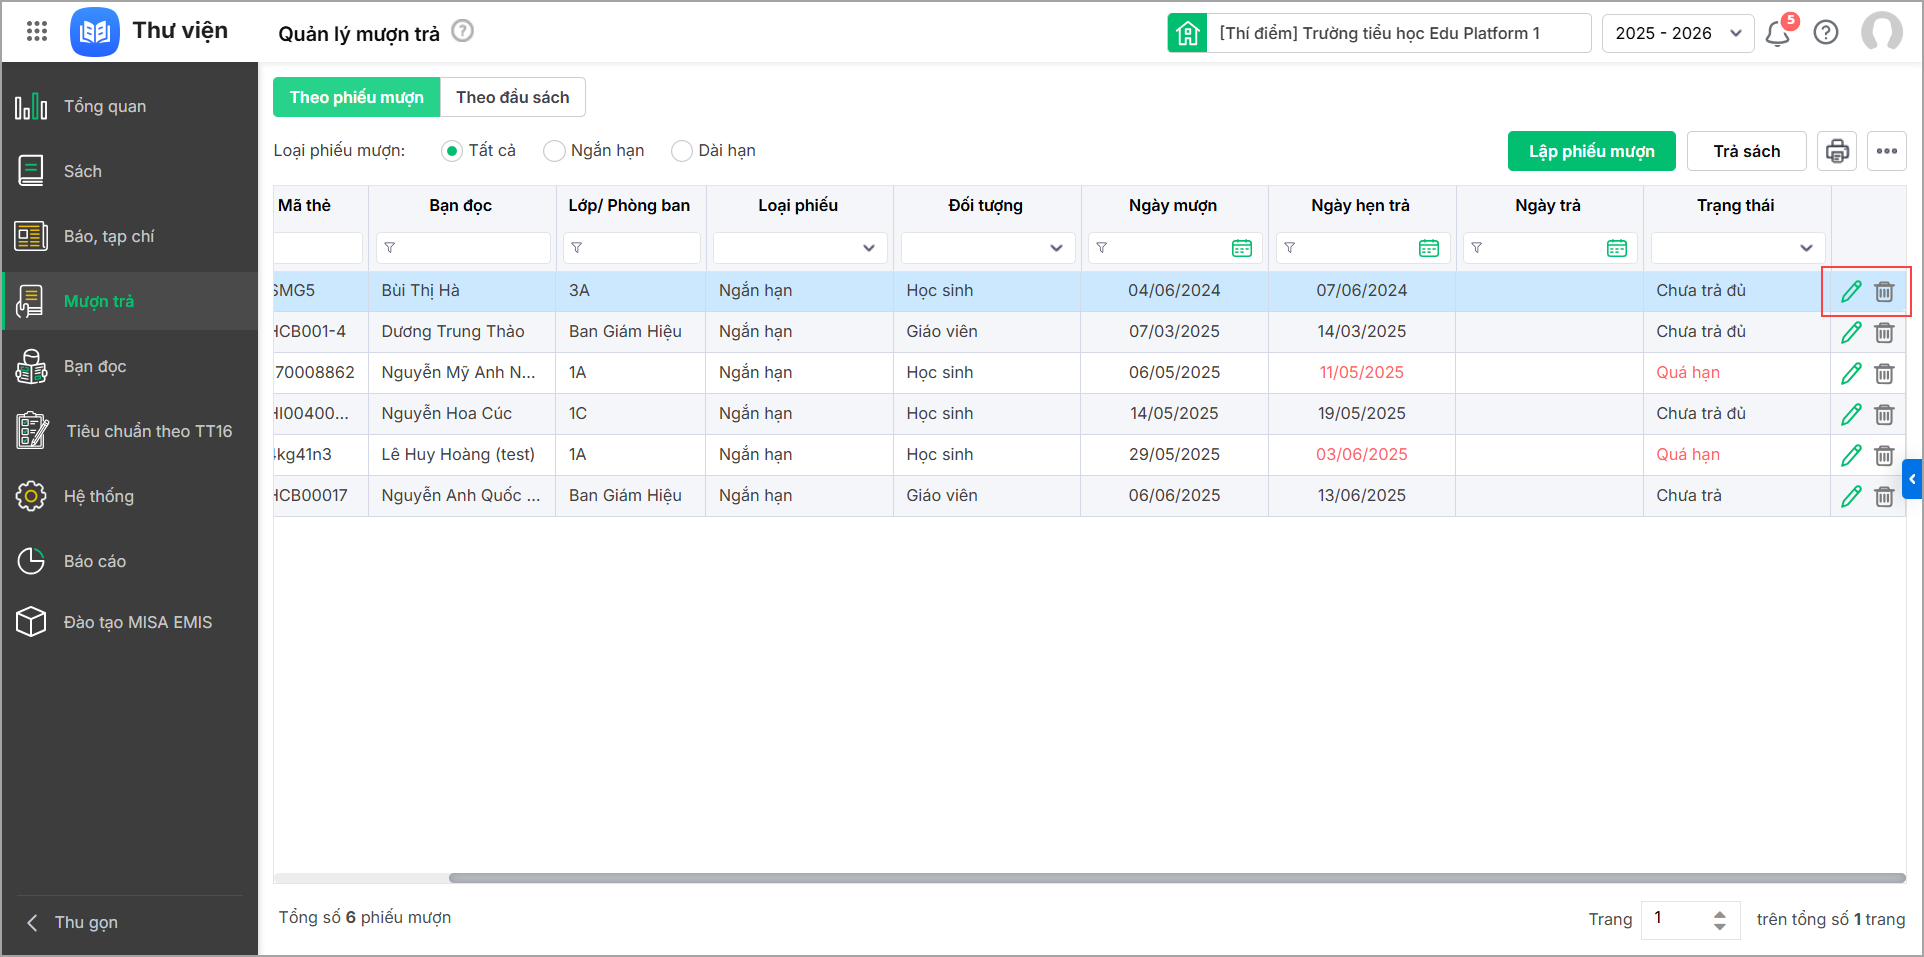Image resolution: width=1924 pixels, height=957 pixels.
Task: Select the Tất cả radio option
Action: coord(452,151)
